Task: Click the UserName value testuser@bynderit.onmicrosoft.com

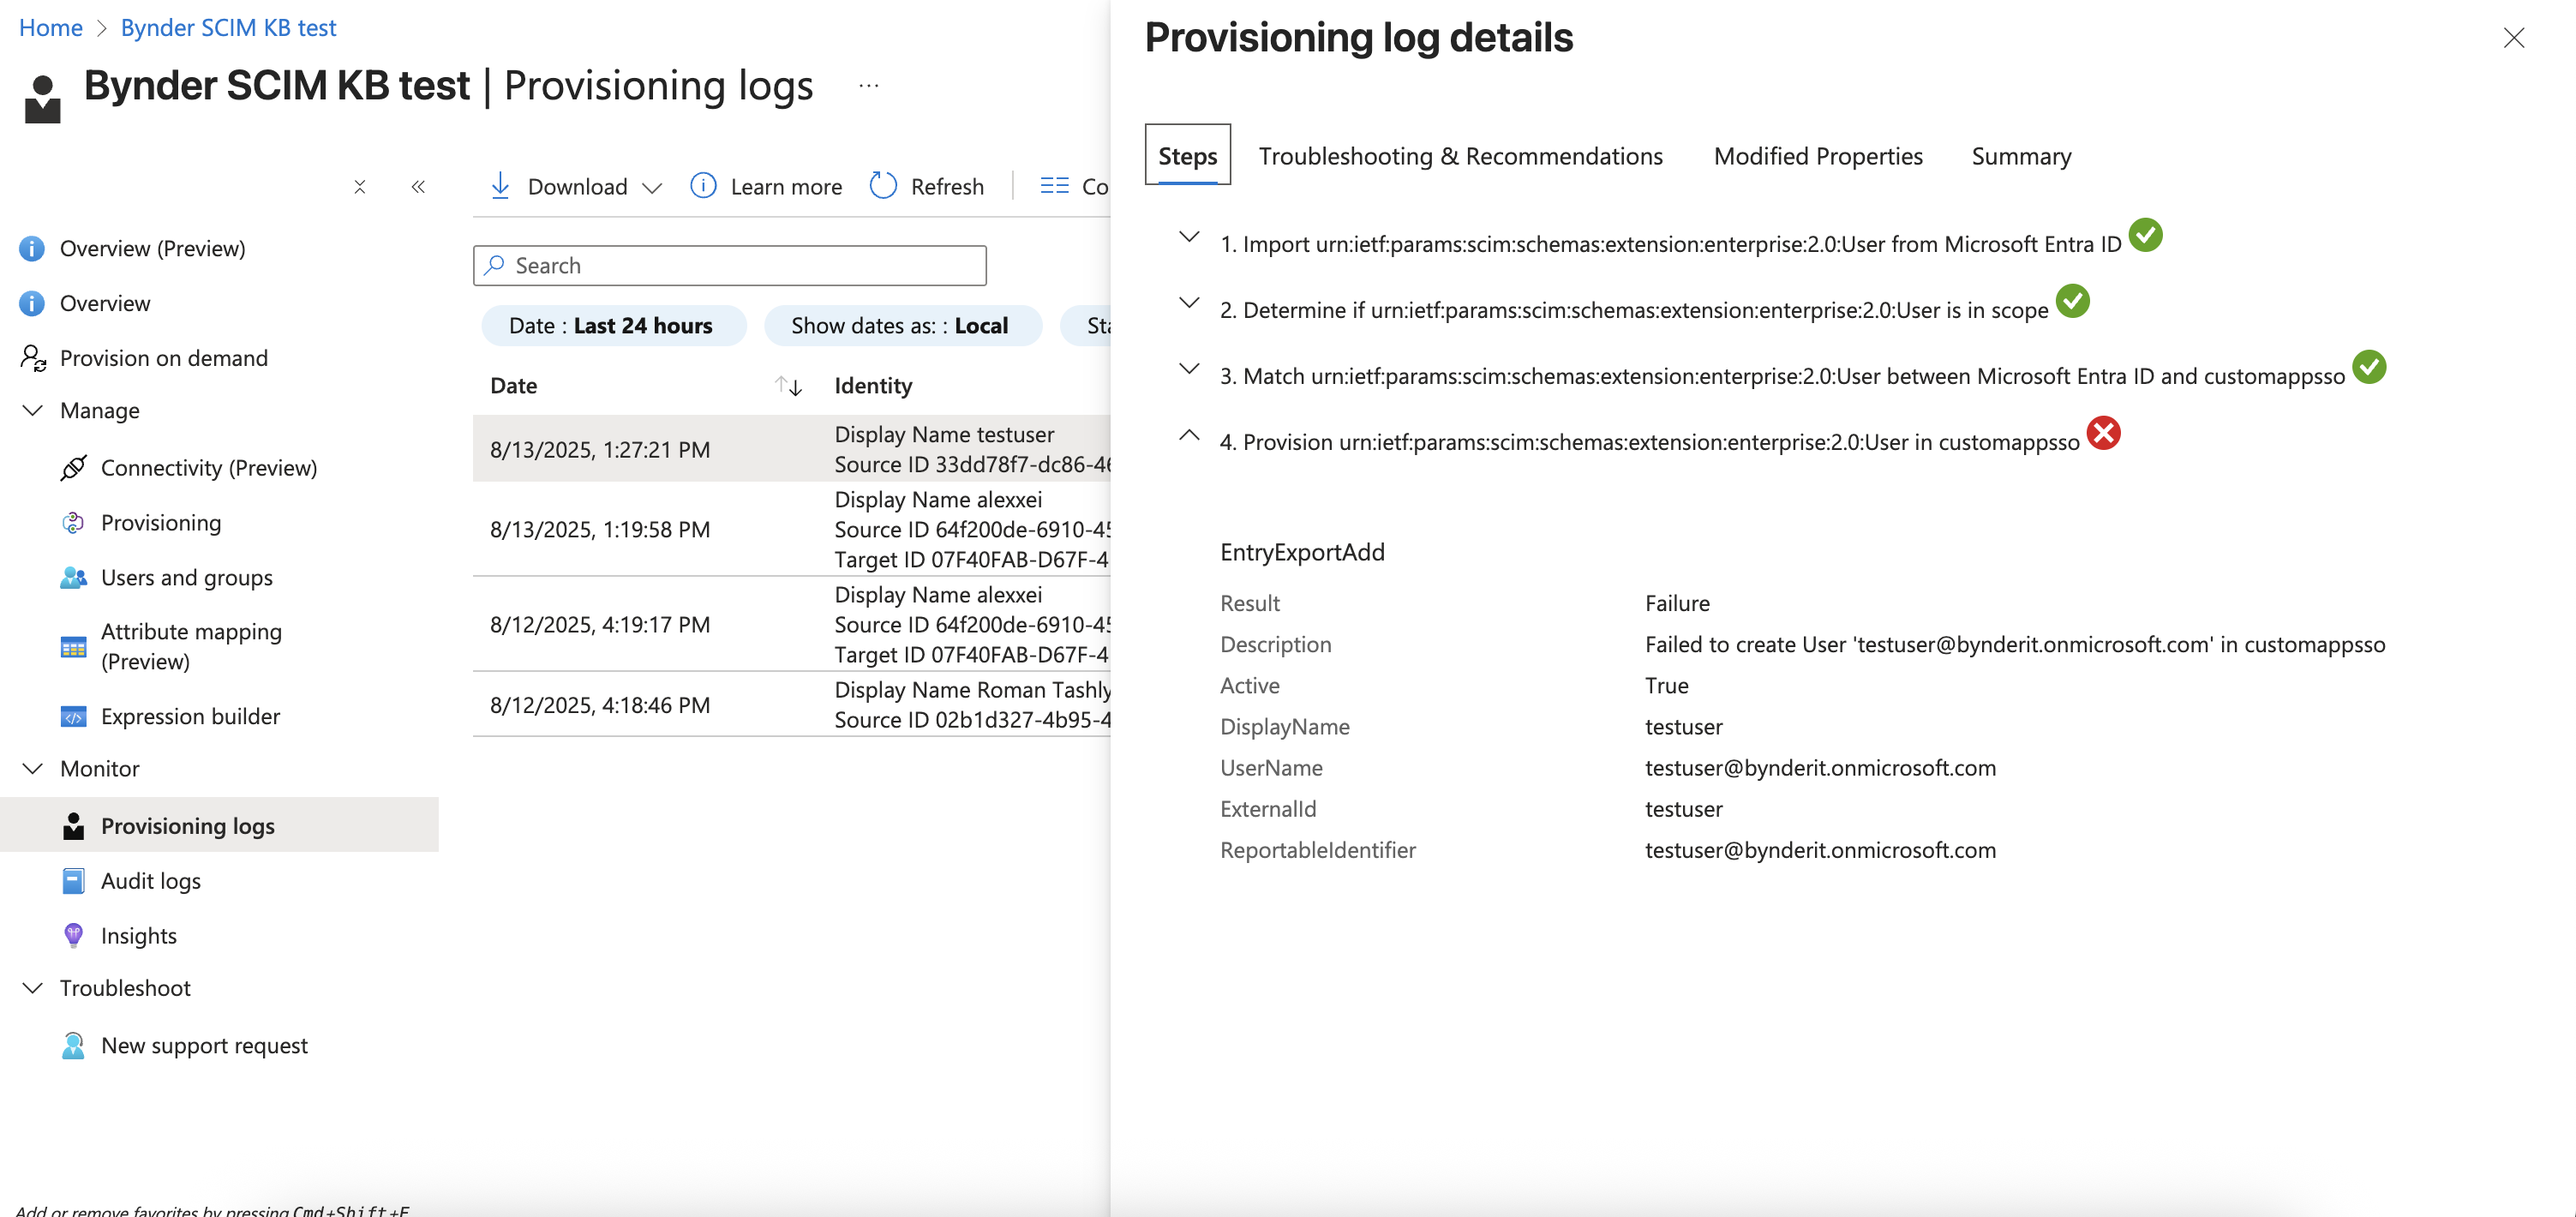Action: point(1820,768)
